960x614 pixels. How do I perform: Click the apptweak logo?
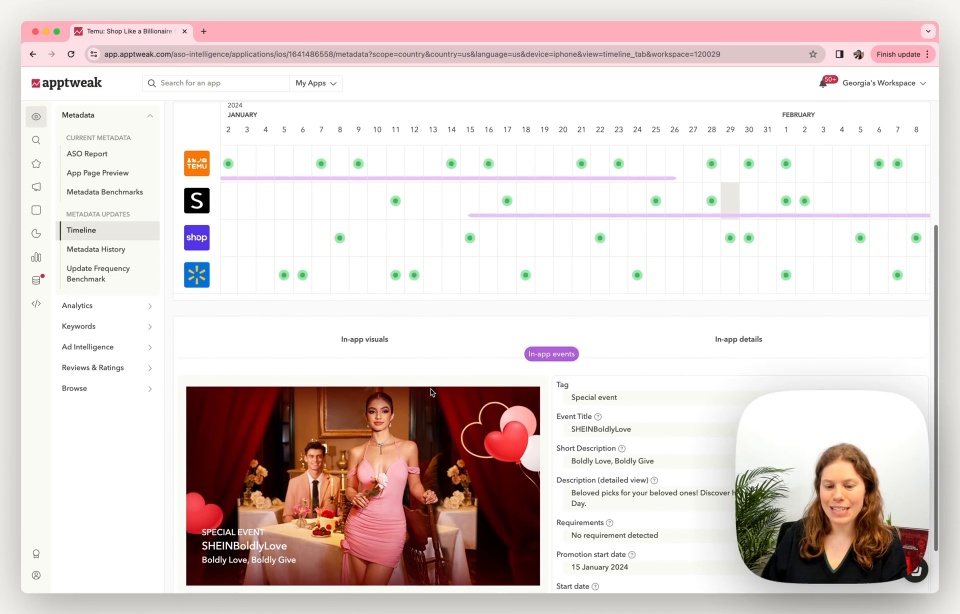point(66,83)
